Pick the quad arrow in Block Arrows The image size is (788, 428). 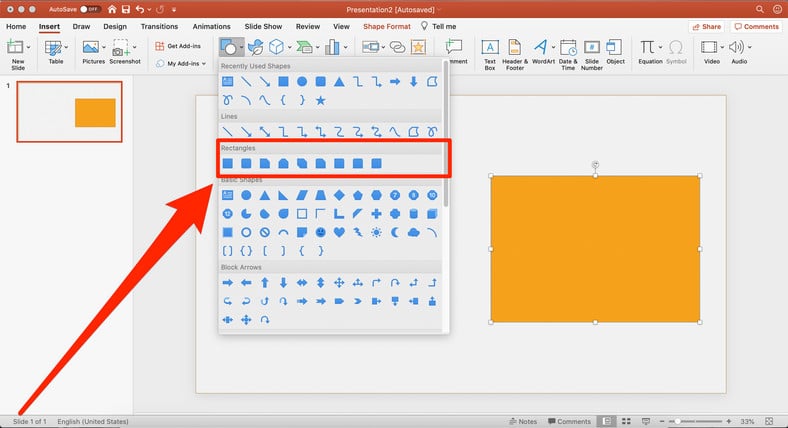[x=339, y=283]
